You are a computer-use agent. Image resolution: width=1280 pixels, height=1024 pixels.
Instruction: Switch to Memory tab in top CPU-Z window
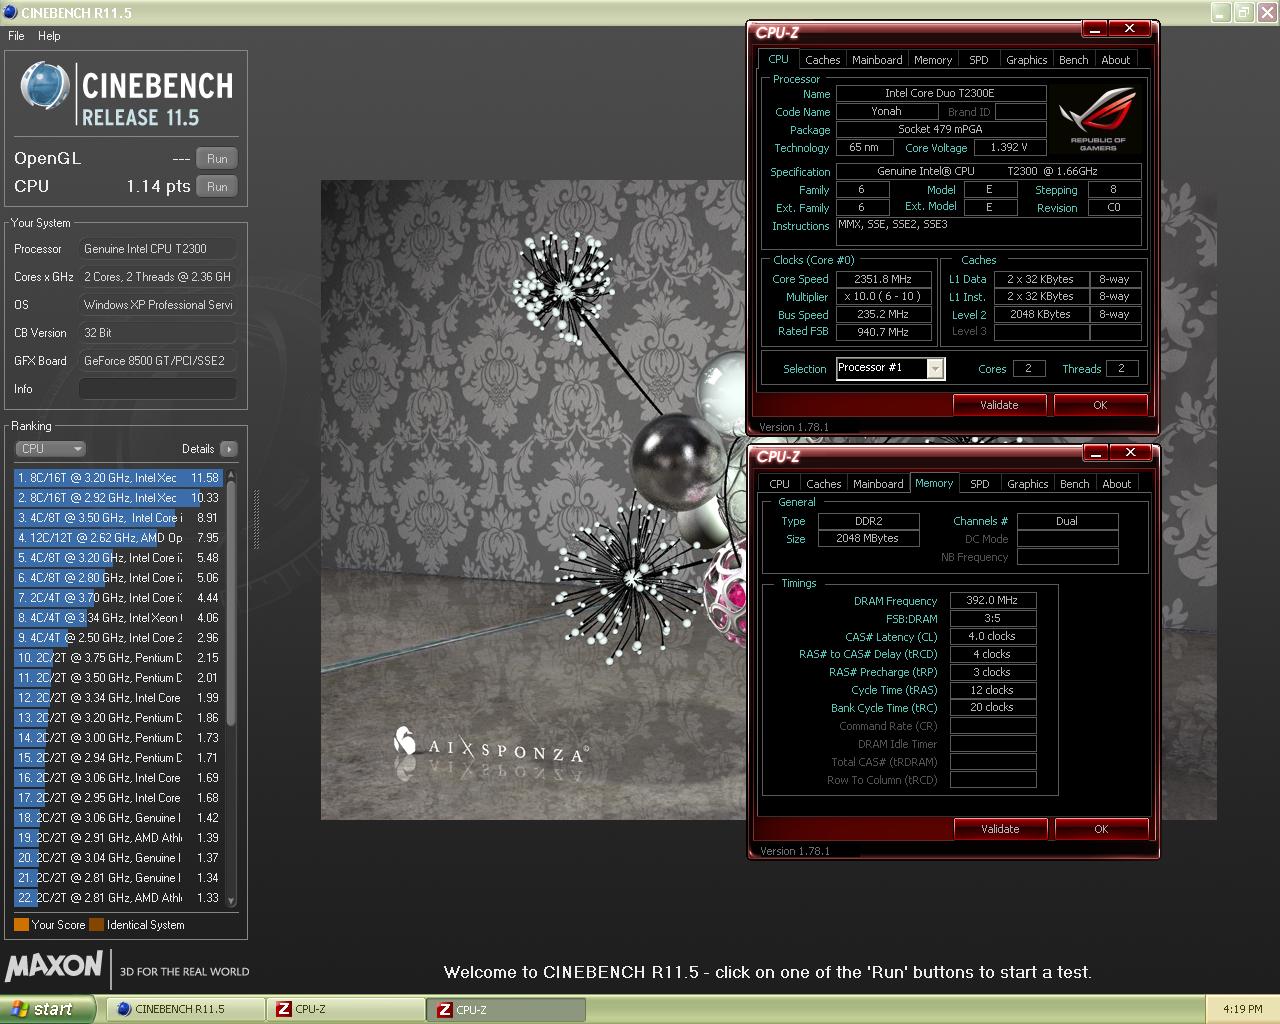(933, 60)
